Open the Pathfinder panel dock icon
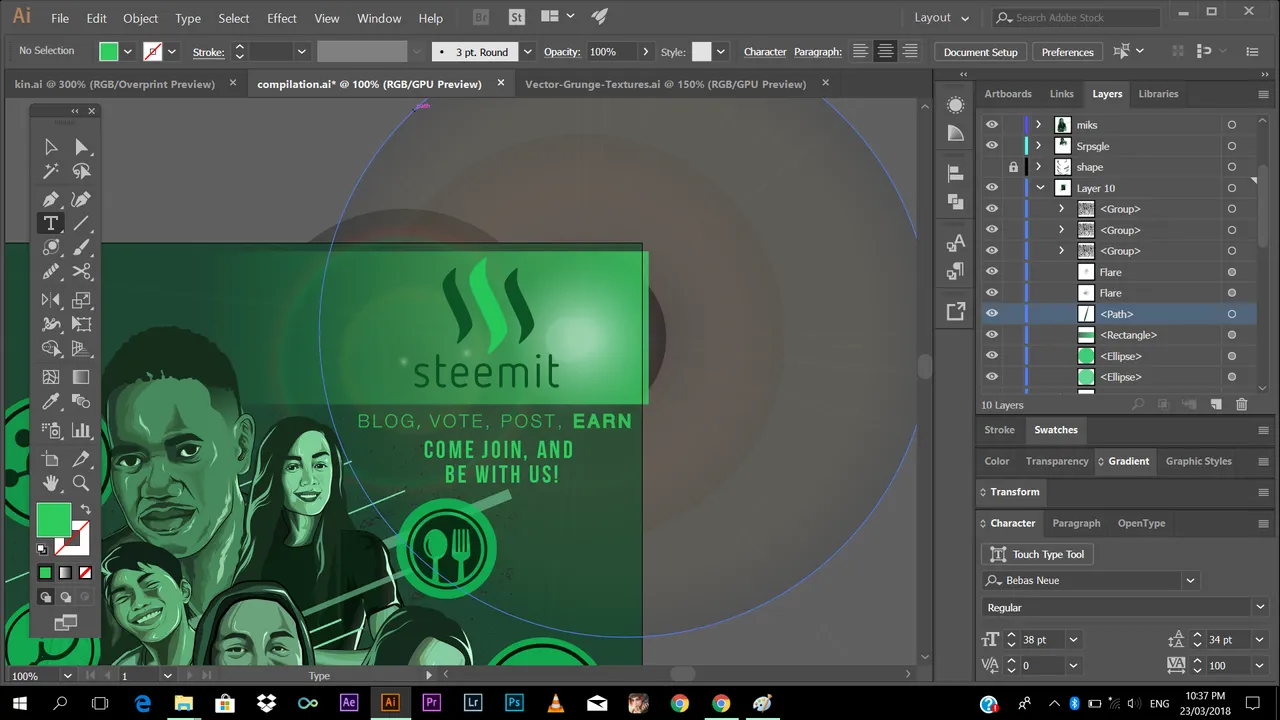1280x720 pixels. coord(955,201)
